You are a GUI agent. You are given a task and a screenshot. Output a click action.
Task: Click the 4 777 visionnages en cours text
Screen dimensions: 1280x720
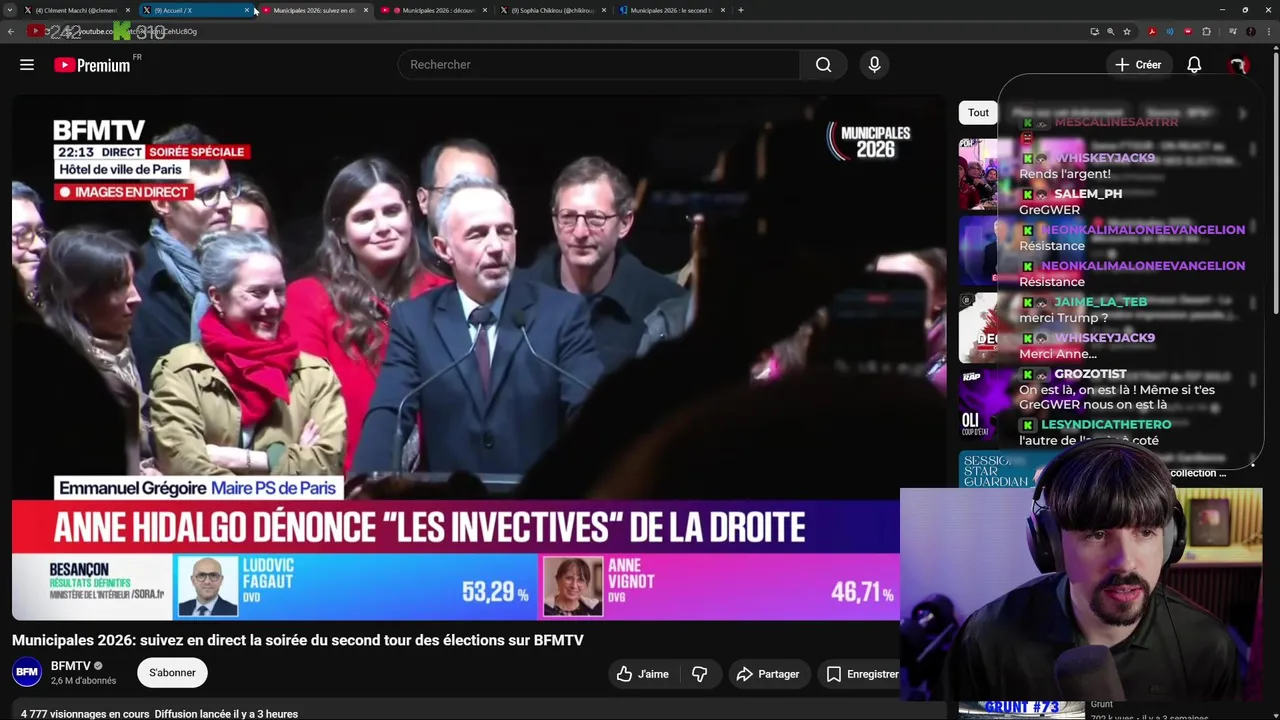(x=85, y=714)
